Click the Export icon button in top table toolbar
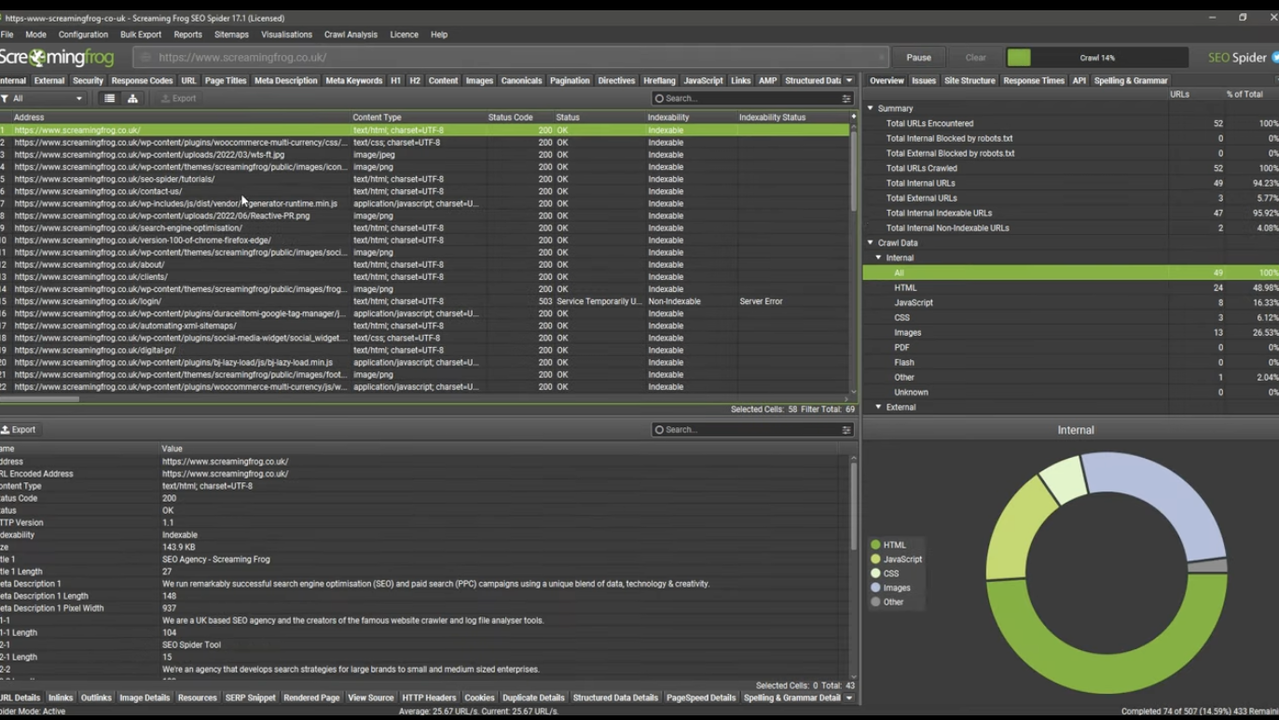This screenshot has height=720, width=1279. point(179,98)
